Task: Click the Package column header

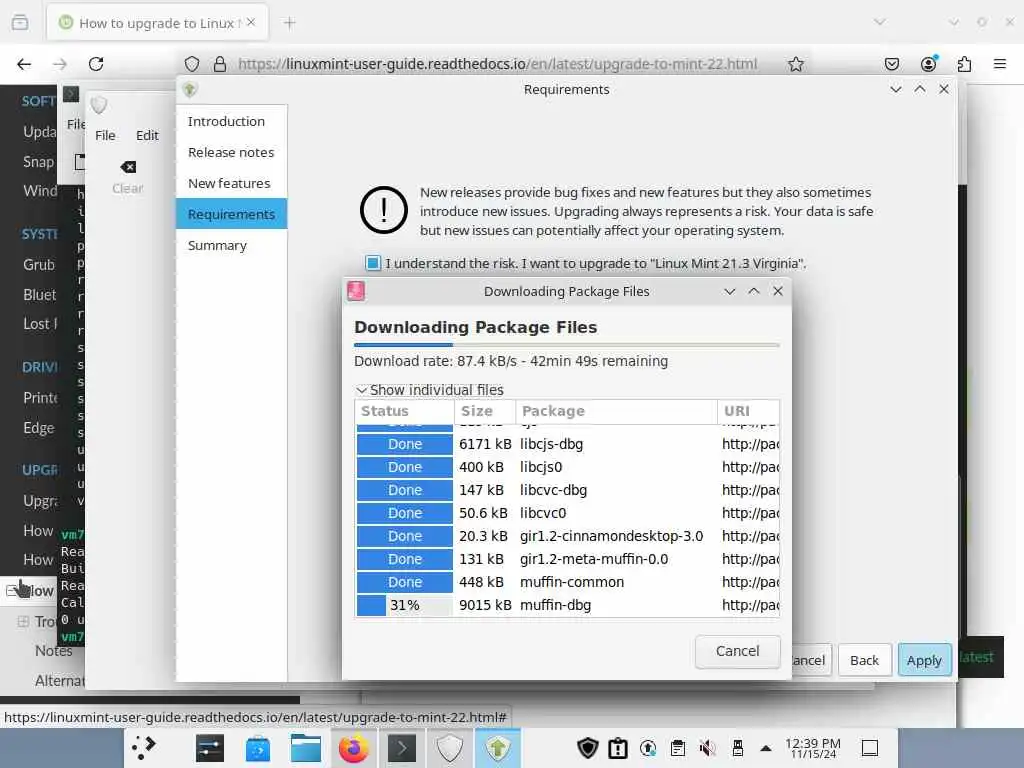Action: pyautogui.click(x=616, y=411)
